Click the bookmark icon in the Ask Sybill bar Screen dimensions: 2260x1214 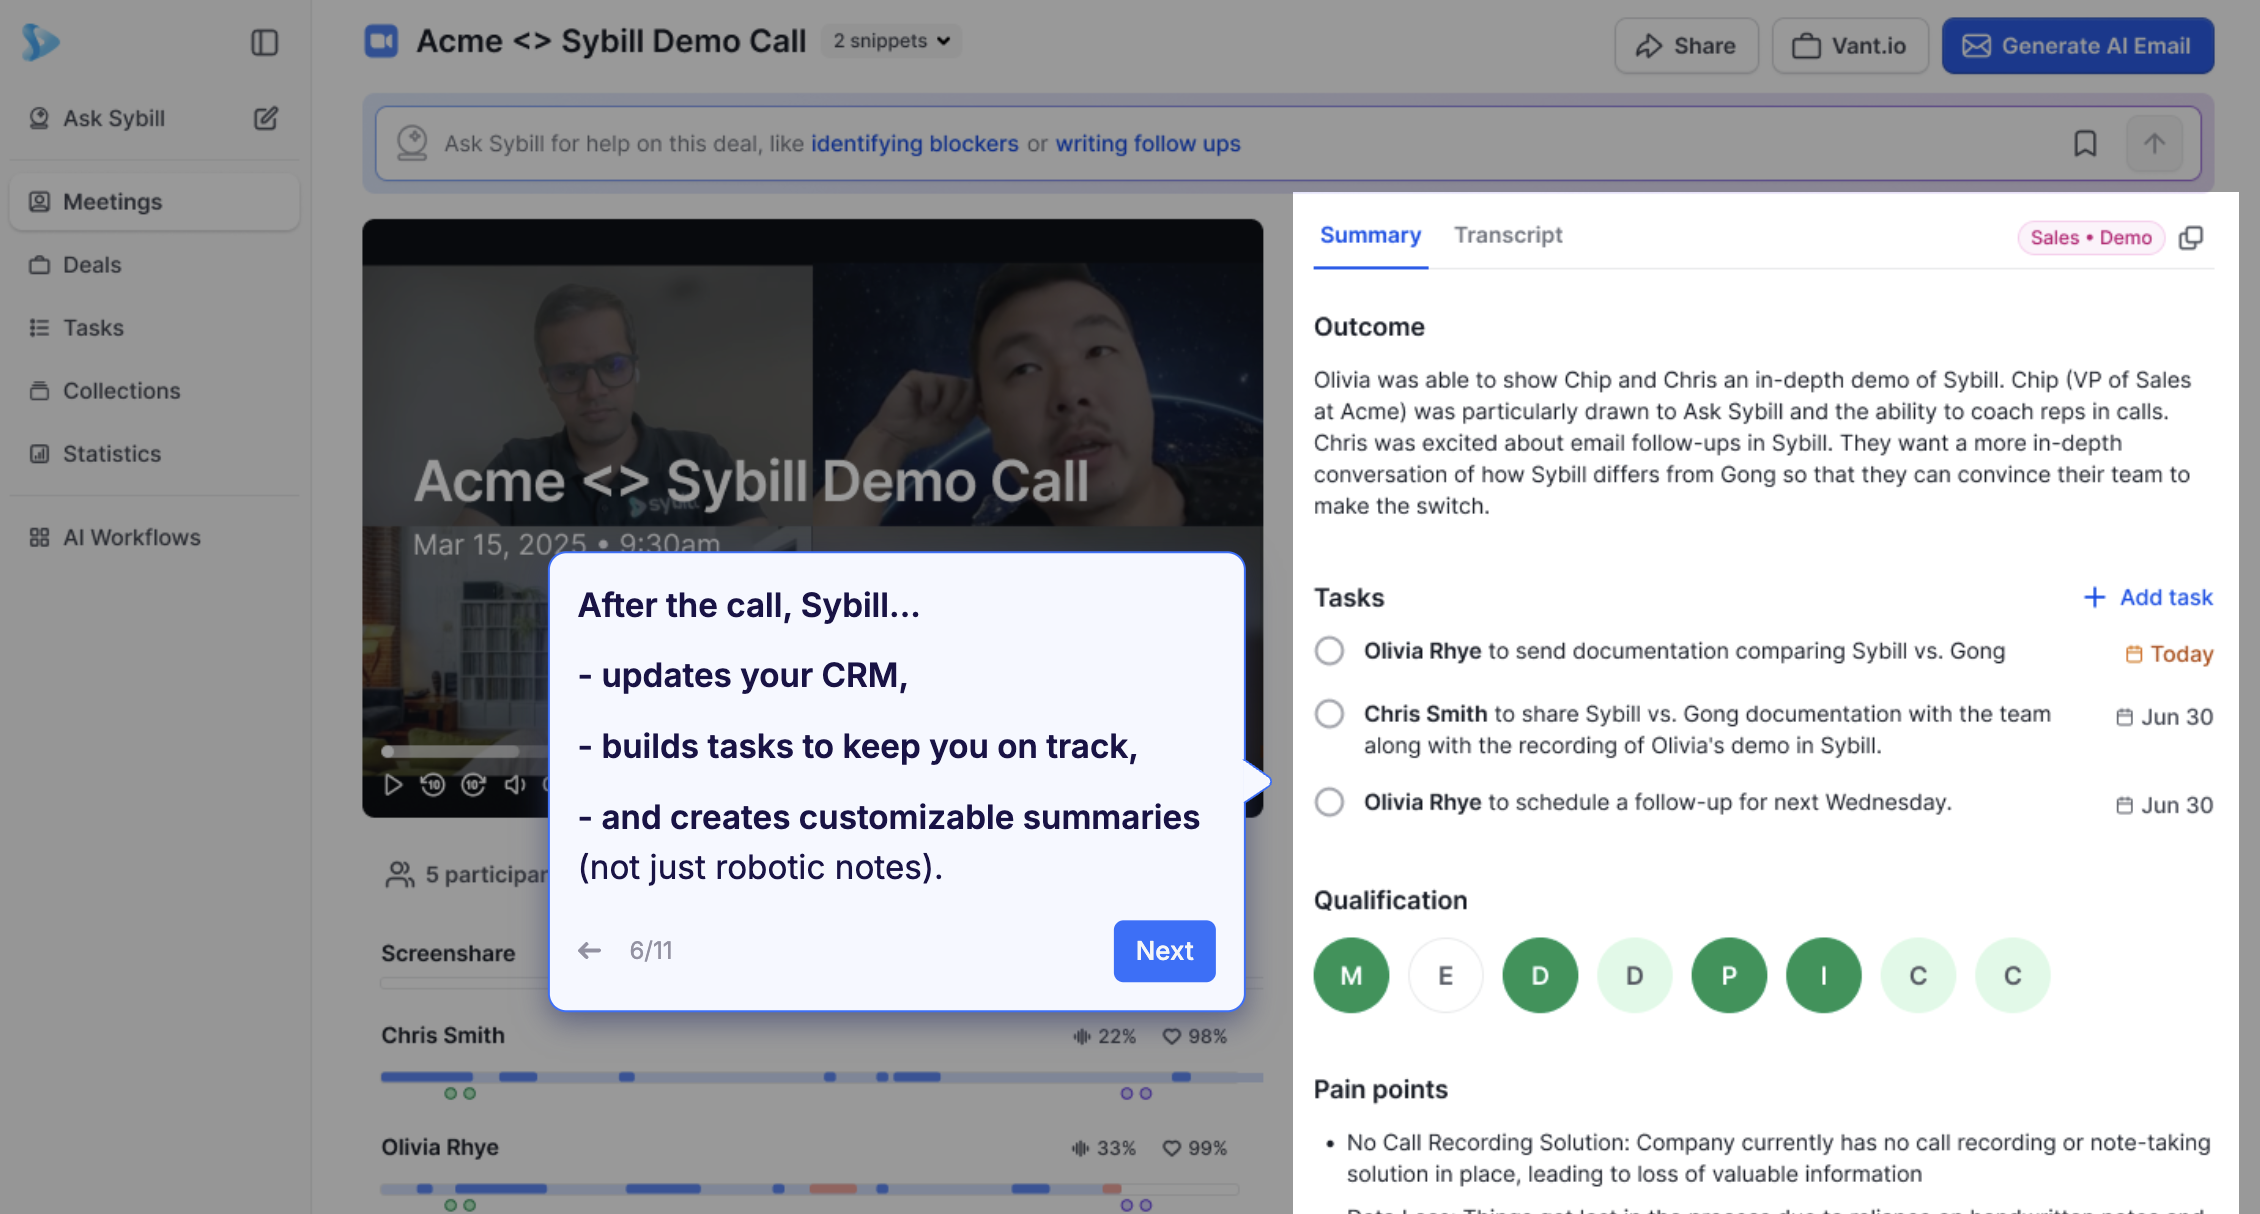[x=2084, y=144]
